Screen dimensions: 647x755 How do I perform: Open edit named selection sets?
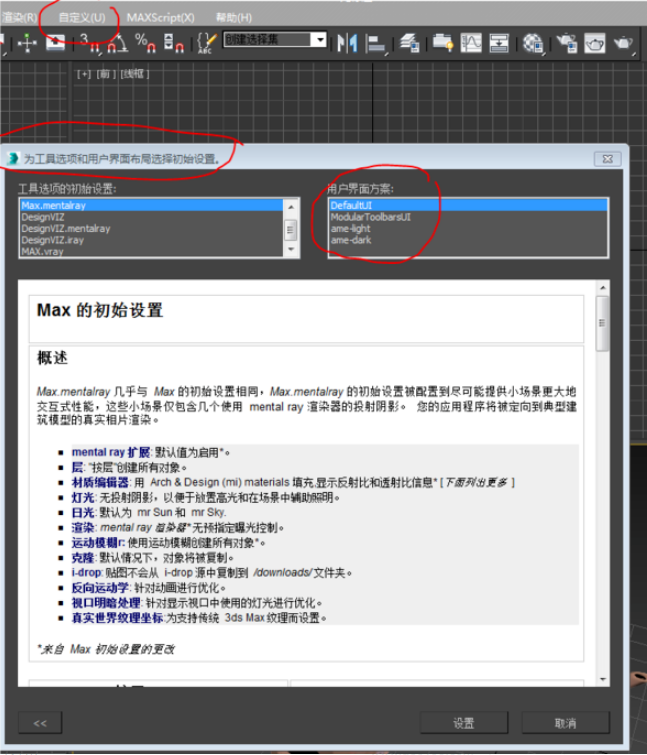[x=207, y=43]
